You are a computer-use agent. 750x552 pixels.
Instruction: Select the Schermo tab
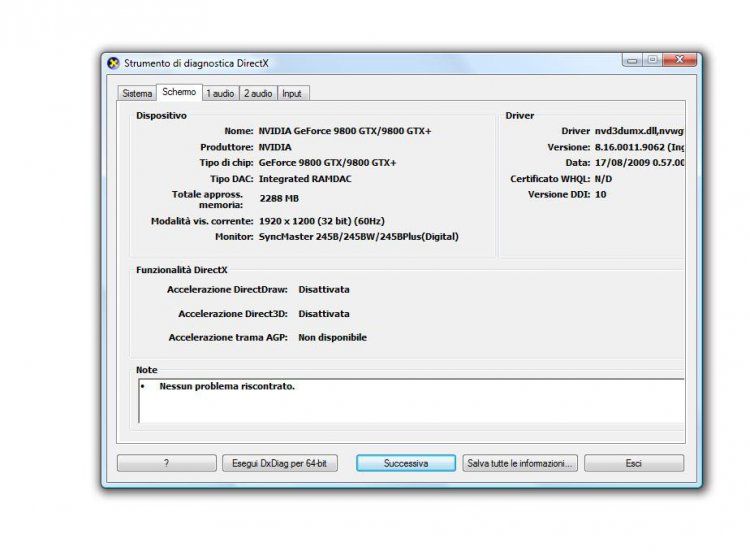coord(179,92)
